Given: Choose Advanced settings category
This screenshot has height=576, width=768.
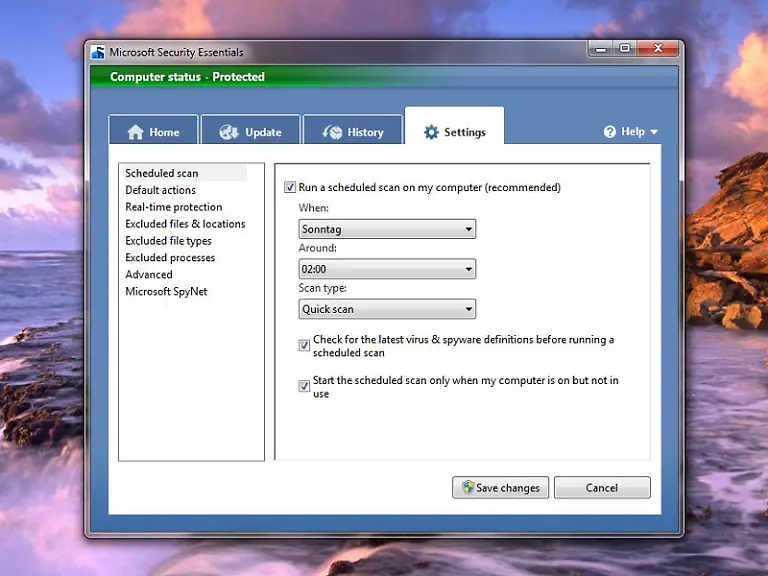Looking at the screenshot, I should click(148, 275).
